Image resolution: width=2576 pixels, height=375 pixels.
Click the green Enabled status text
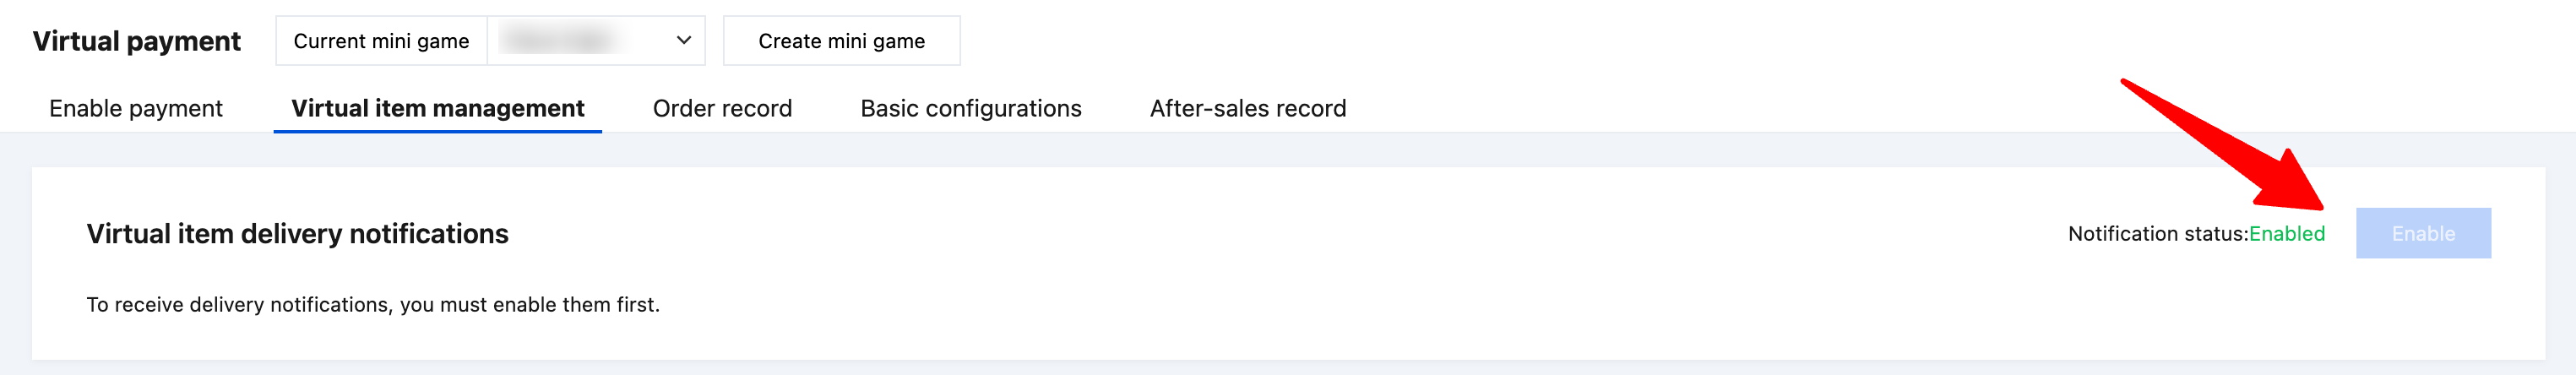pyautogui.click(x=2286, y=234)
